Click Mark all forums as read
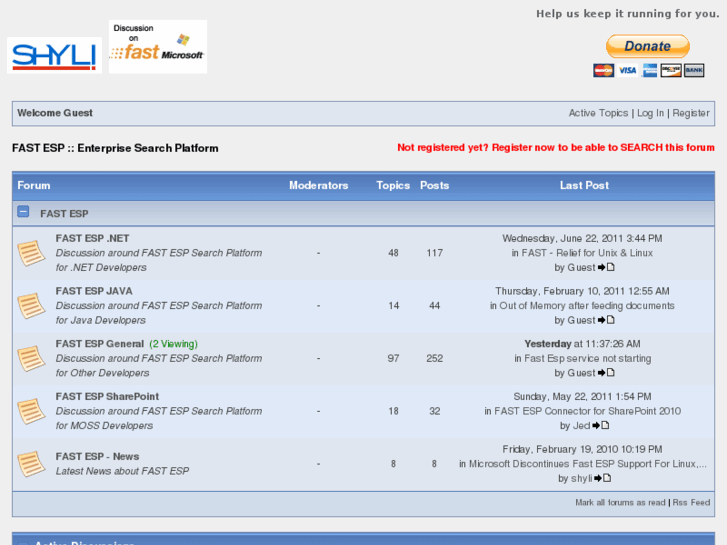This screenshot has height=545, width=727. pyautogui.click(x=620, y=502)
